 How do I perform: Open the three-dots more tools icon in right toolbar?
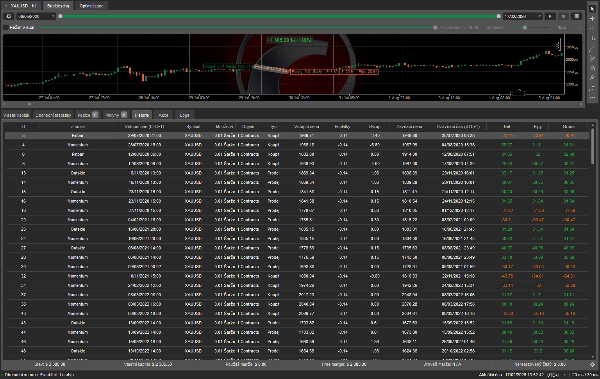(x=592, y=98)
